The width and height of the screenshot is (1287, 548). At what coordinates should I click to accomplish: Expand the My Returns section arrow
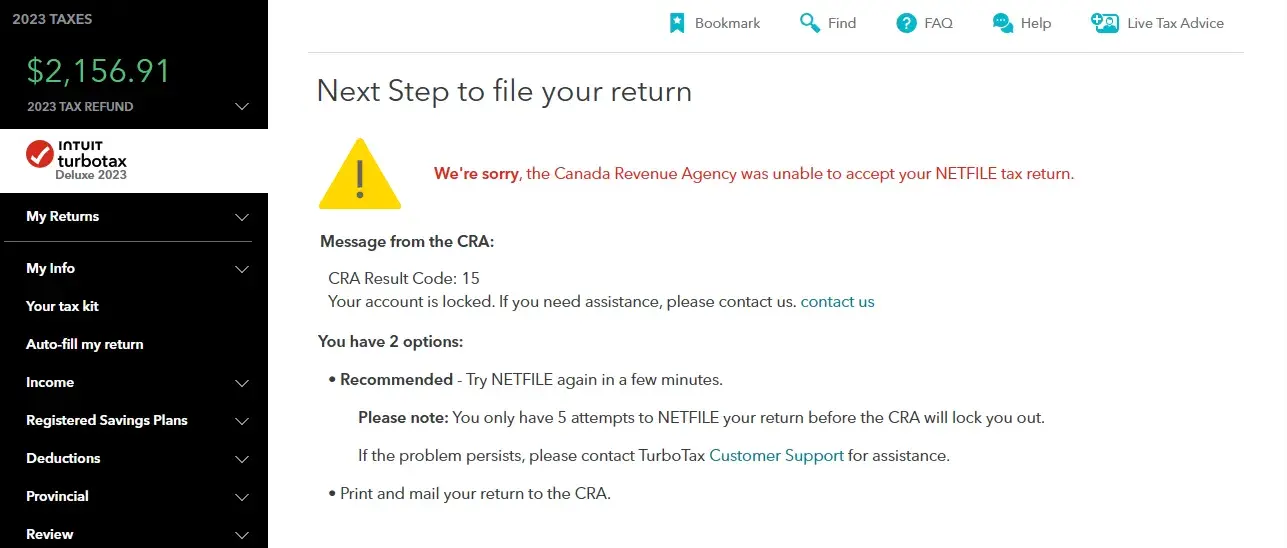pos(241,217)
